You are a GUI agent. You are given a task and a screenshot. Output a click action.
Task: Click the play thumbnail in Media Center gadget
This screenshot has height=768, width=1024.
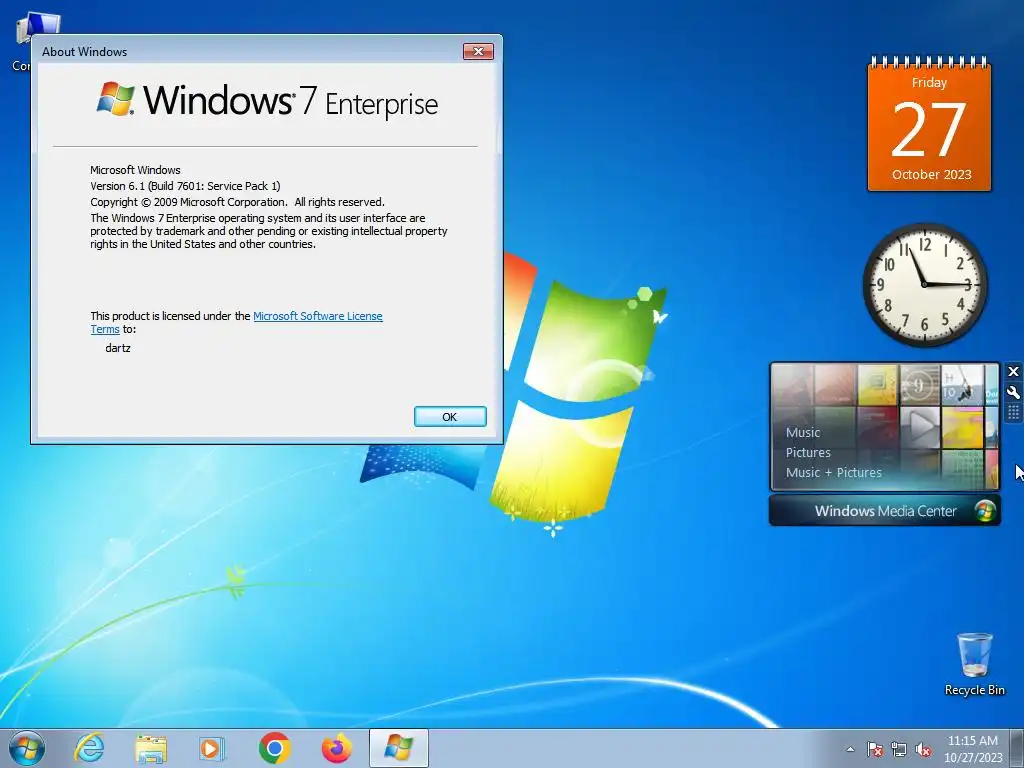coord(920,426)
